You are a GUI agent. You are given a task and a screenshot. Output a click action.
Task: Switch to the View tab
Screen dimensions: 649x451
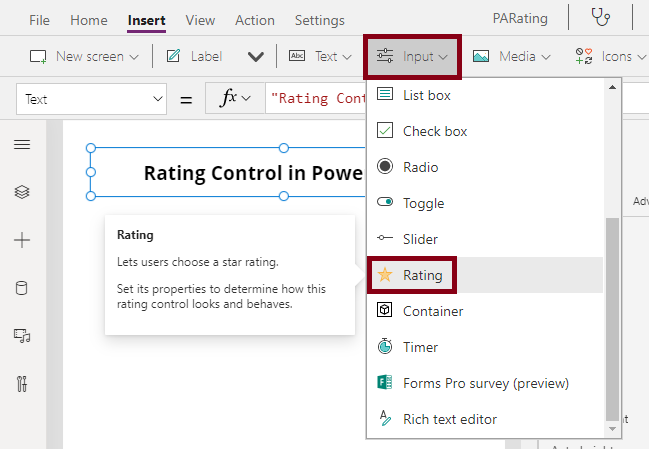point(200,20)
